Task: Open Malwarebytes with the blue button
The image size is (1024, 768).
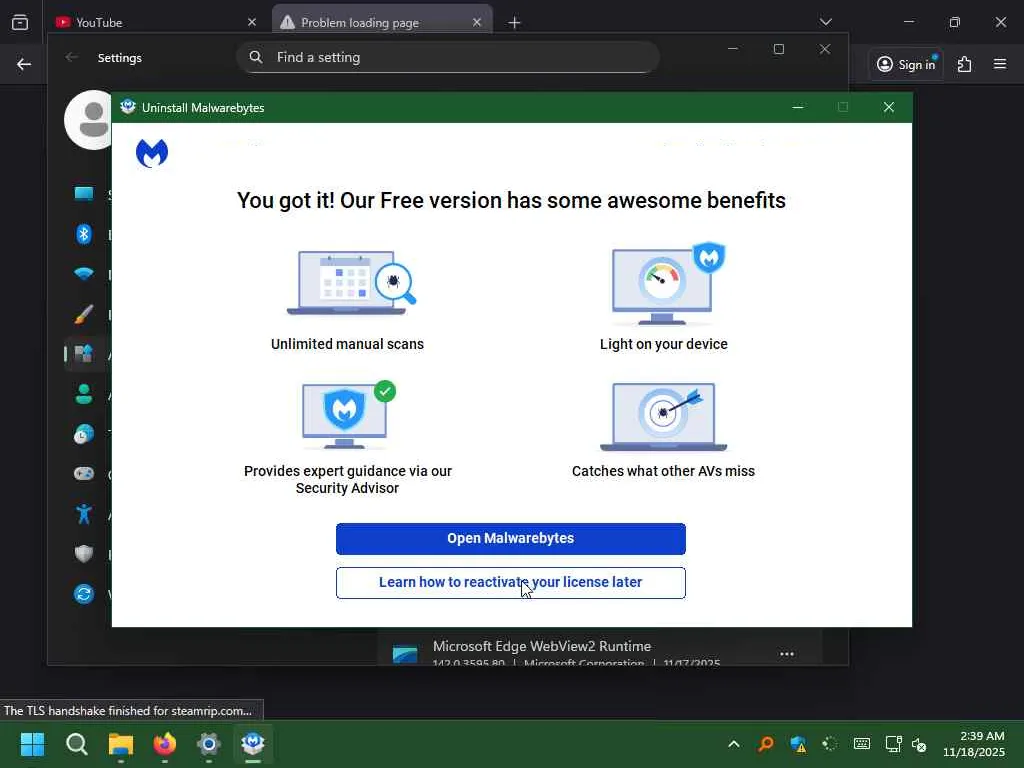Action: click(511, 539)
